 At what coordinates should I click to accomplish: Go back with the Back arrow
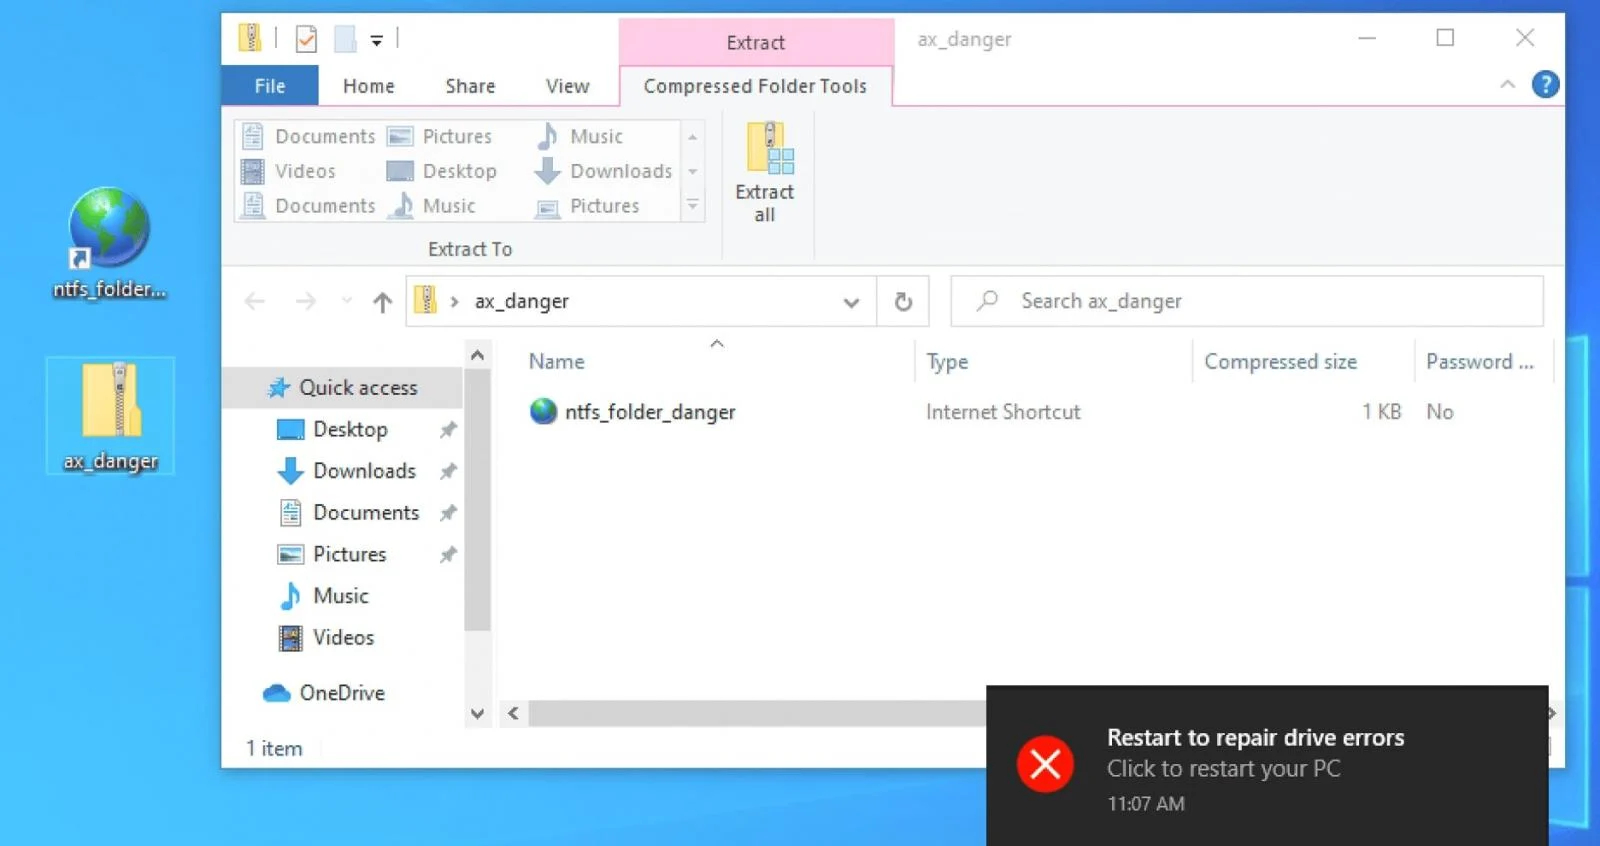click(x=255, y=301)
